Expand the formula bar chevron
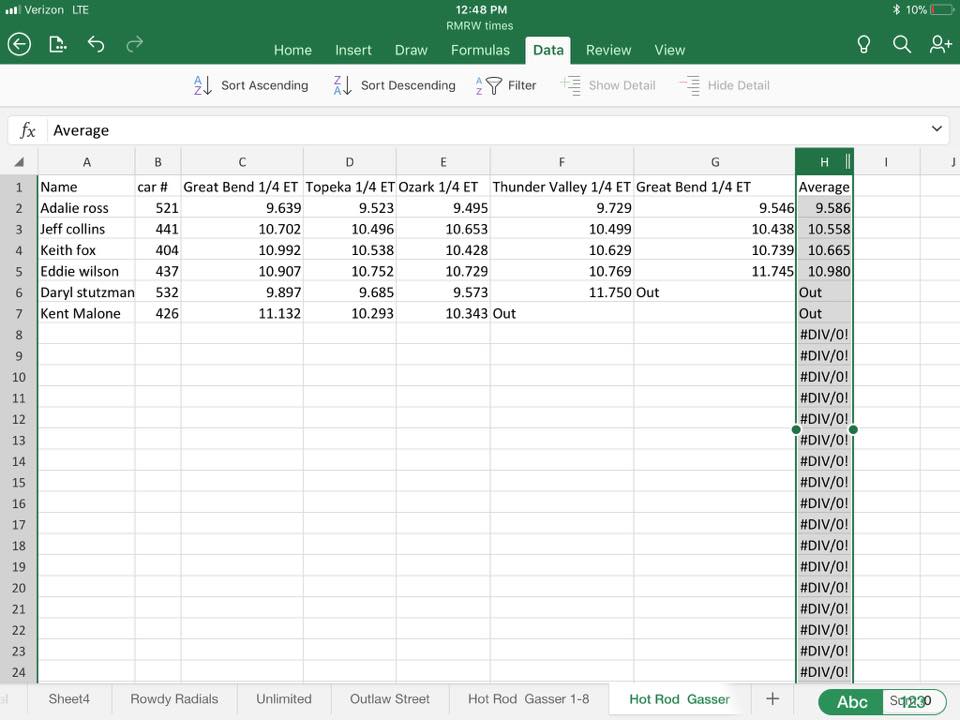Screen dimensions: 960x720 937,129
